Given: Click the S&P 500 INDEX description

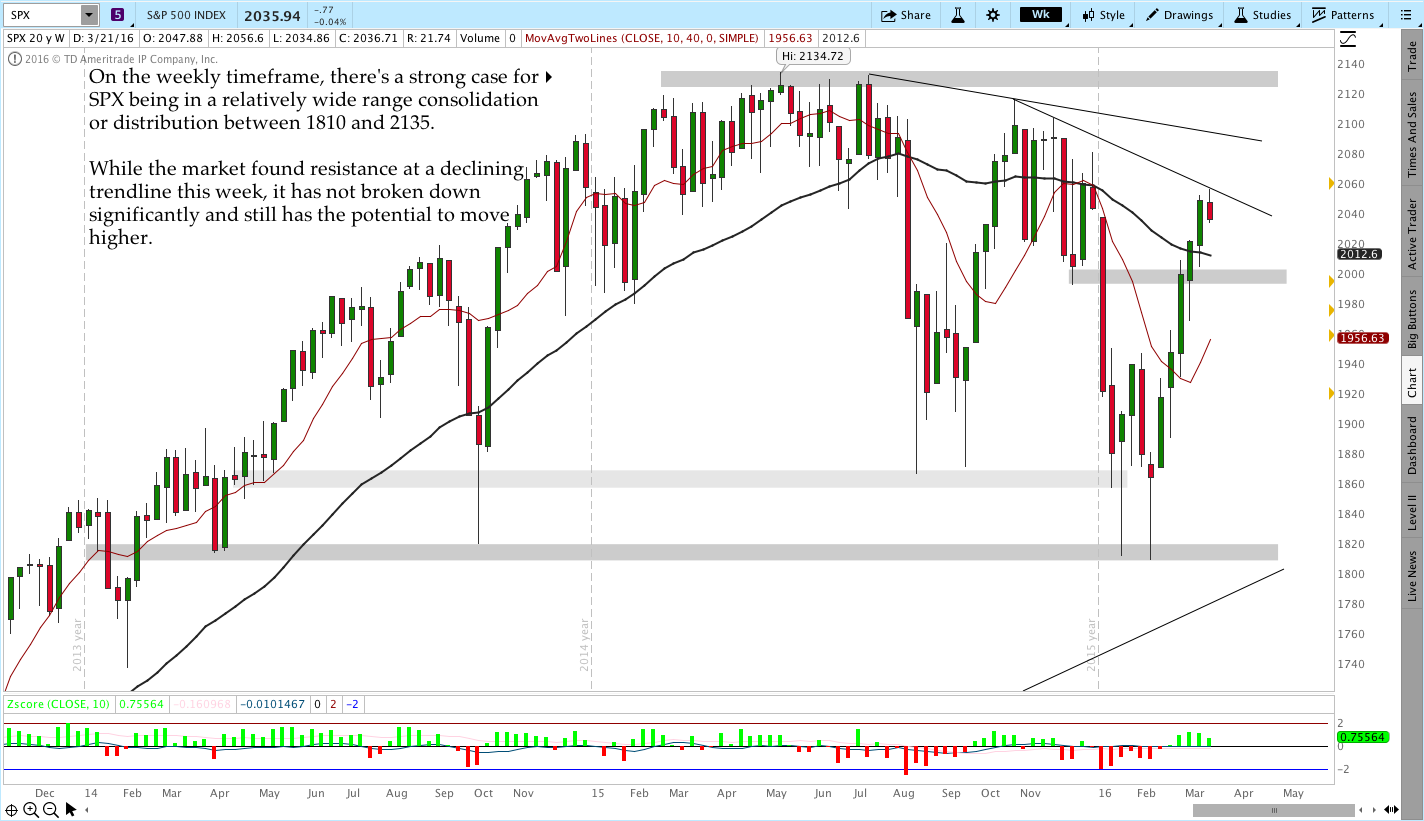Looking at the screenshot, I should click(x=185, y=15).
